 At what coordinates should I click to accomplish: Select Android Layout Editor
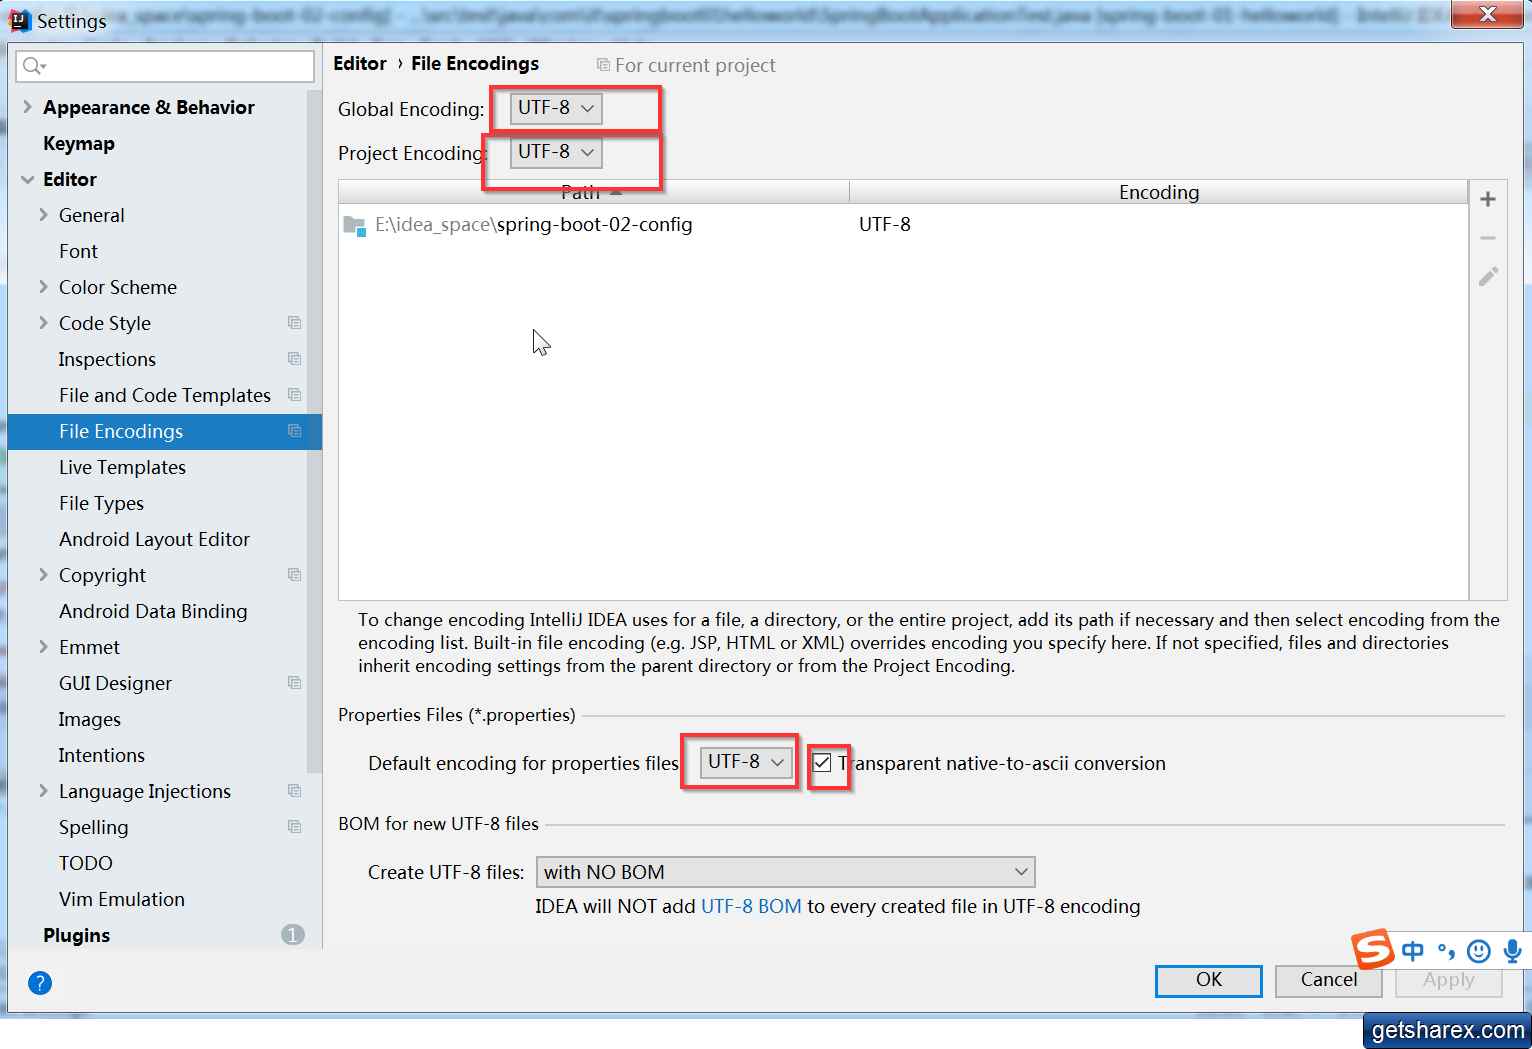click(x=154, y=539)
